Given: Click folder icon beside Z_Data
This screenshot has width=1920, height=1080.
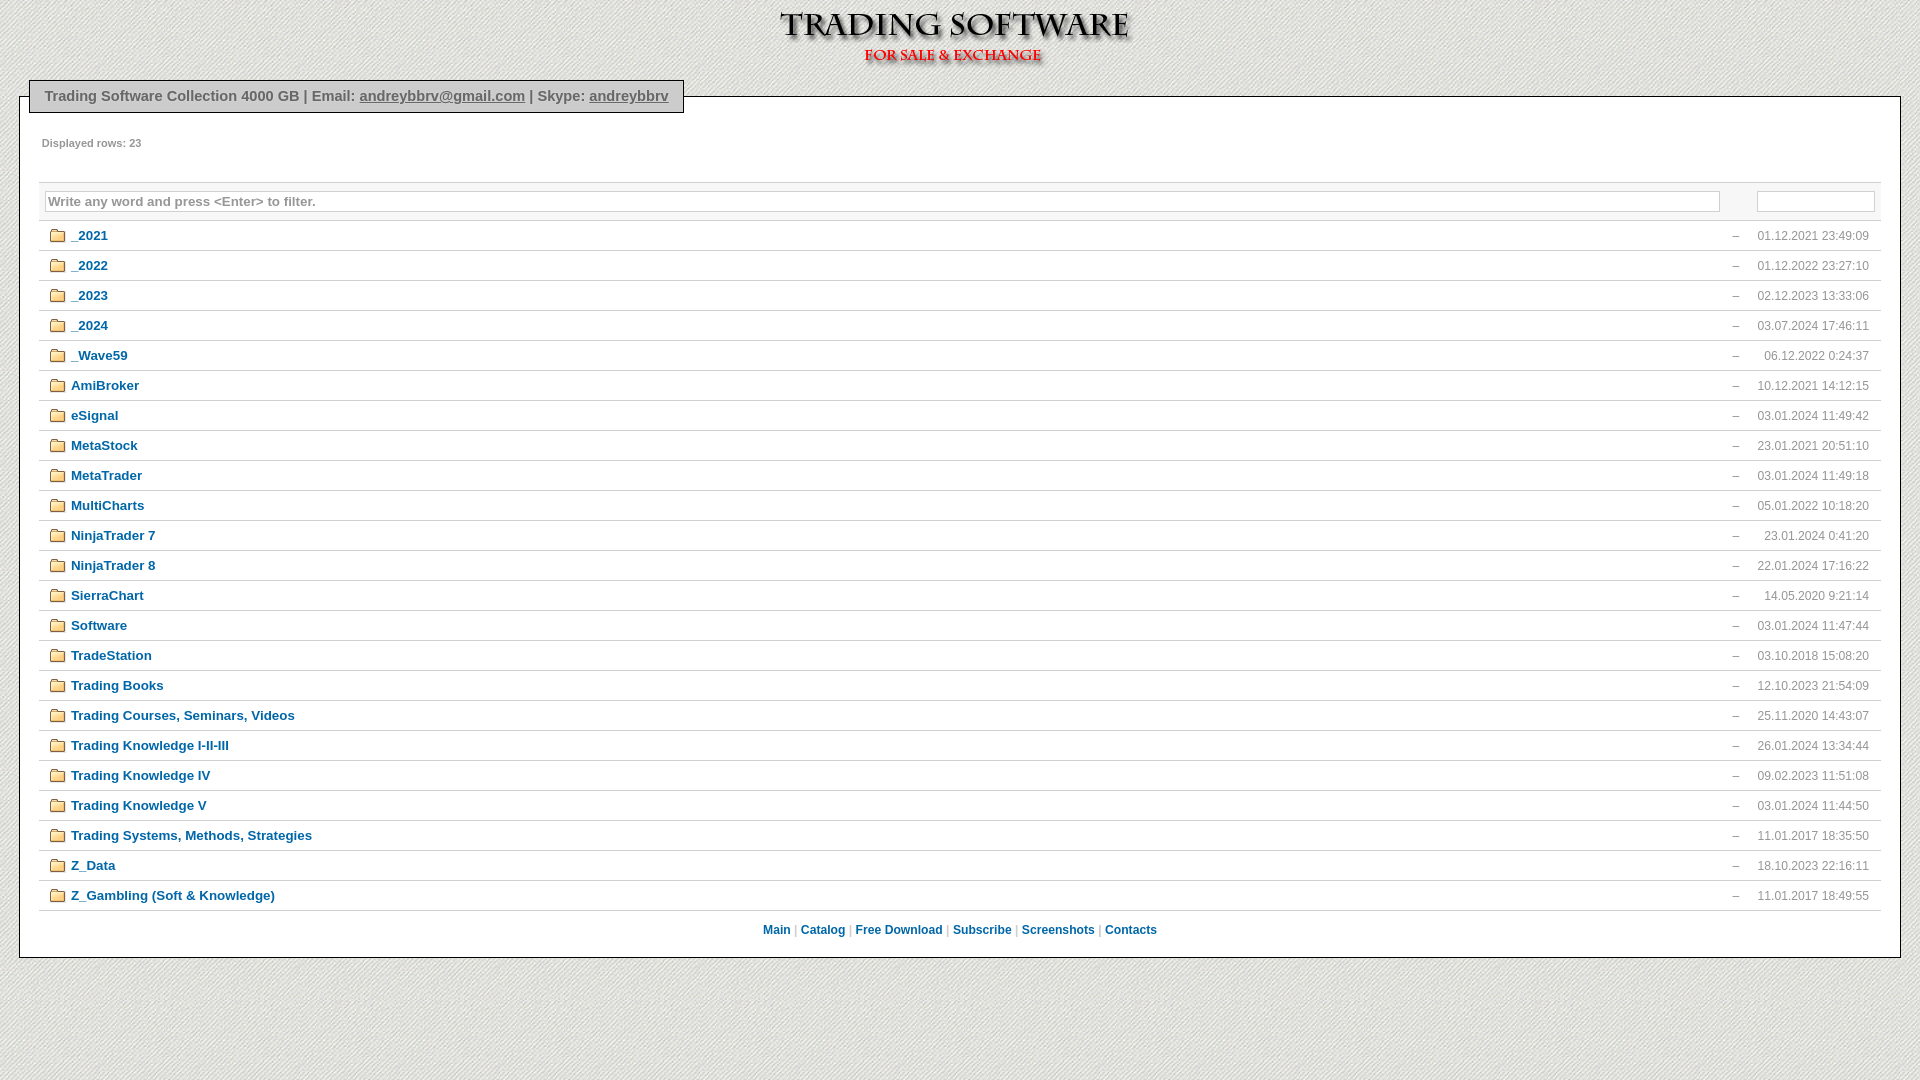Looking at the screenshot, I should click(x=57, y=866).
